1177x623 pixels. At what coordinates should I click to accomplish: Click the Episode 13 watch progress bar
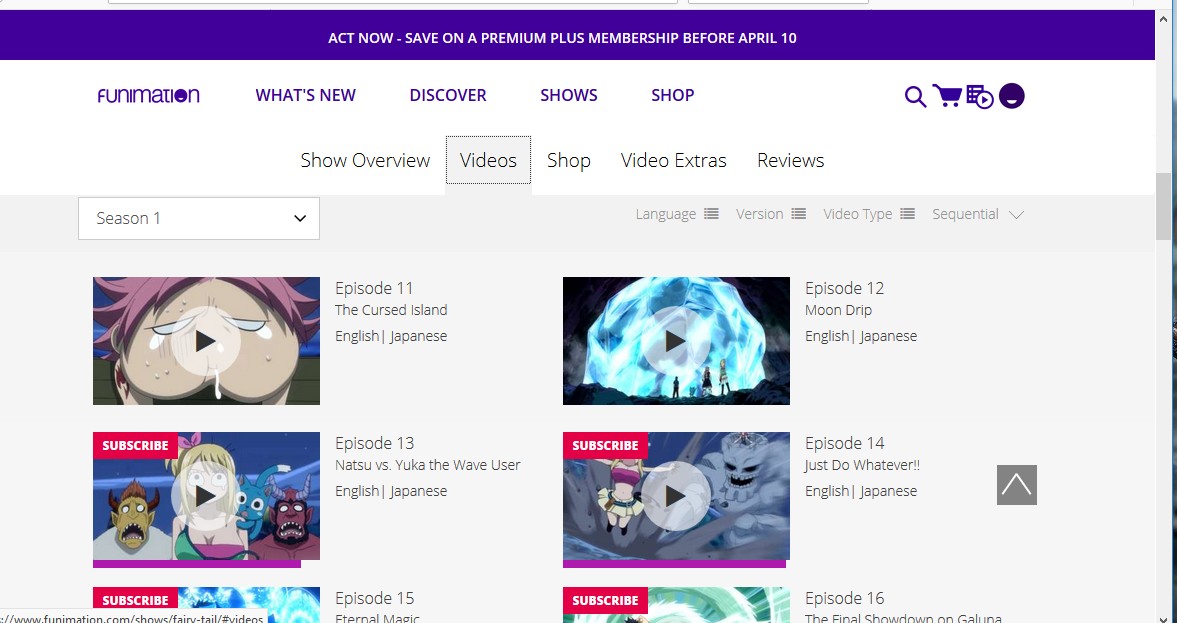(x=197, y=564)
